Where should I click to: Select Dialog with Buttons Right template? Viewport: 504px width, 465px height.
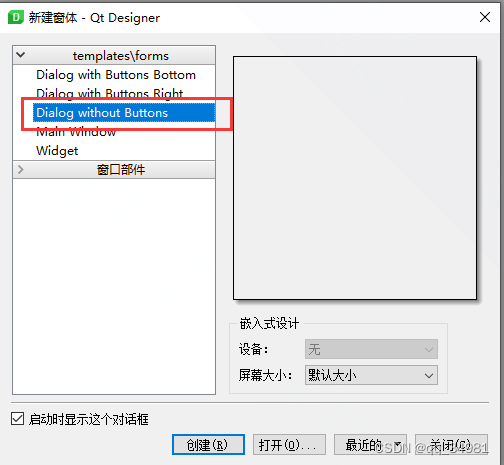110,93
